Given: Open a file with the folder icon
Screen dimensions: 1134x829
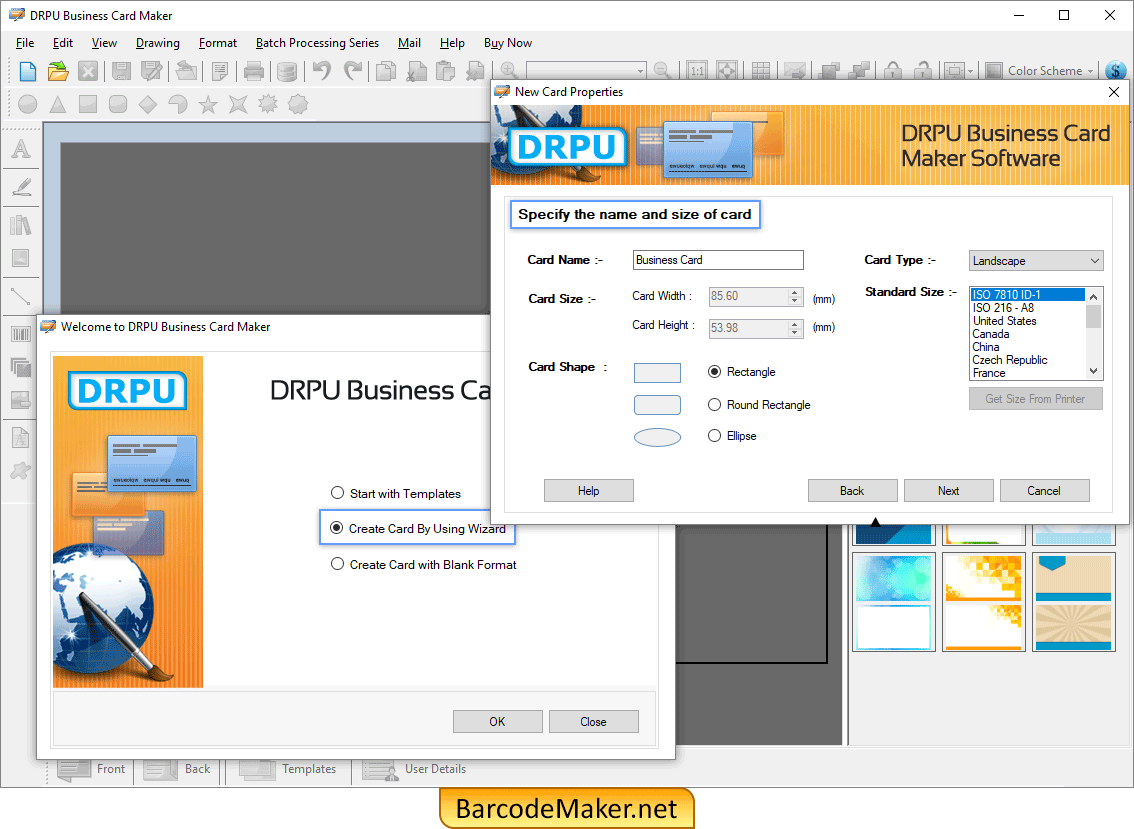Looking at the screenshot, I should [58, 71].
